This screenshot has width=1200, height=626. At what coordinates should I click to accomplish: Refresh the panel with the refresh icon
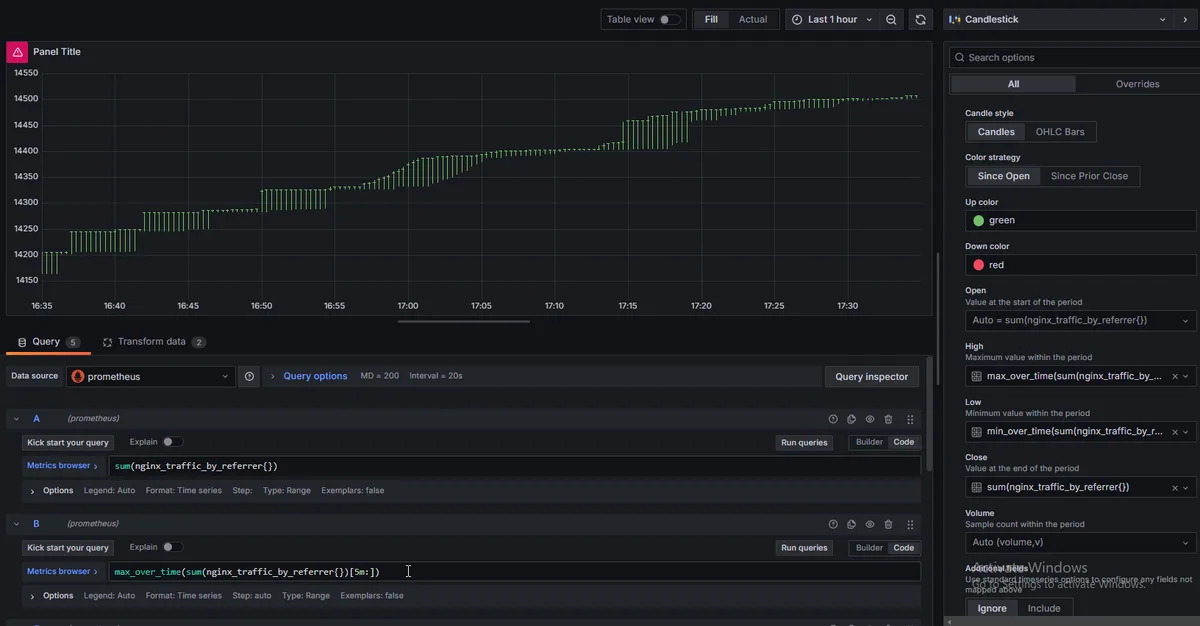pos(921,19)
